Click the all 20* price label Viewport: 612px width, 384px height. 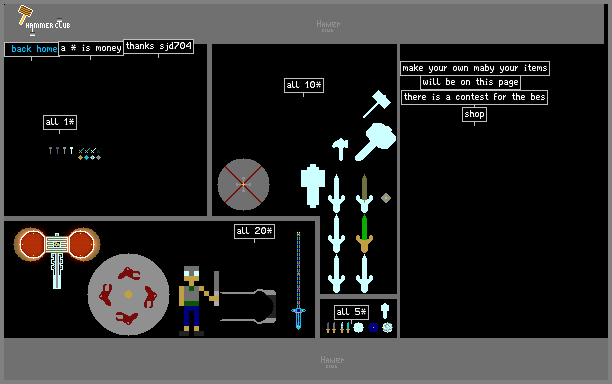coord(254,231)
